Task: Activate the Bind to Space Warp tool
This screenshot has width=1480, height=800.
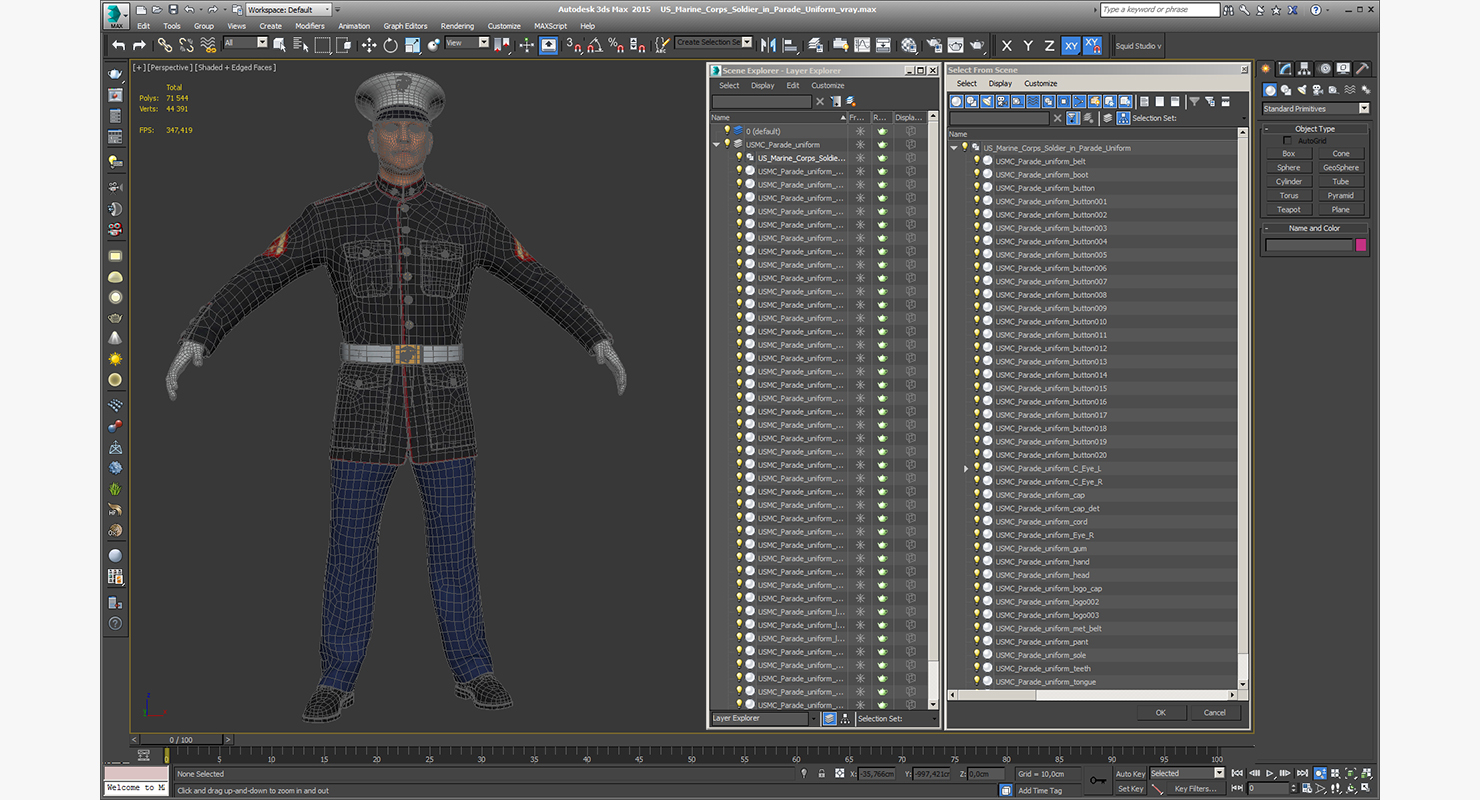Action: [x=208, y=45]
